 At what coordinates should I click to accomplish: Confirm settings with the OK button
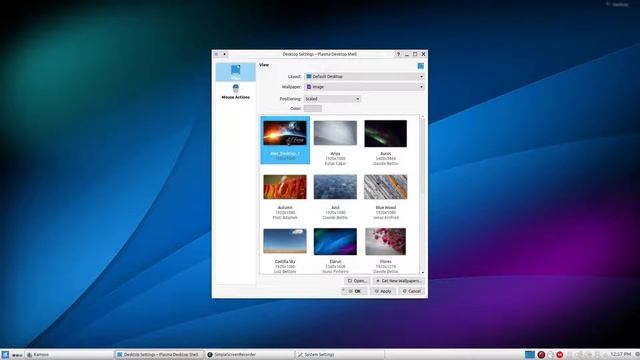[x=354, y=291]
